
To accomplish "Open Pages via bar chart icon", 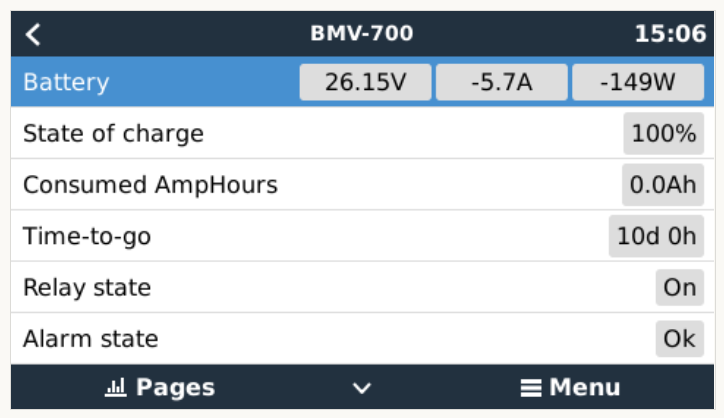I will pyautogui.click(x=114, y=388).
